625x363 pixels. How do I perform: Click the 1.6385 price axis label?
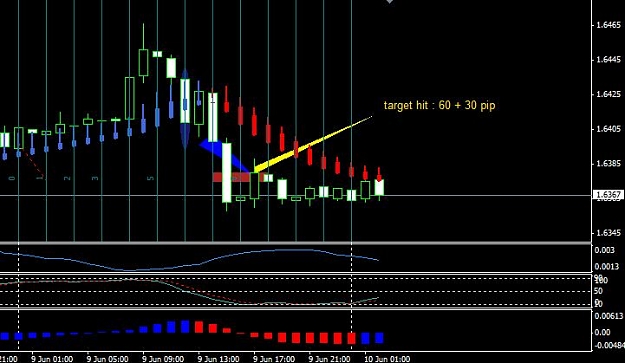pyautogui.click(x=608, y=164)
